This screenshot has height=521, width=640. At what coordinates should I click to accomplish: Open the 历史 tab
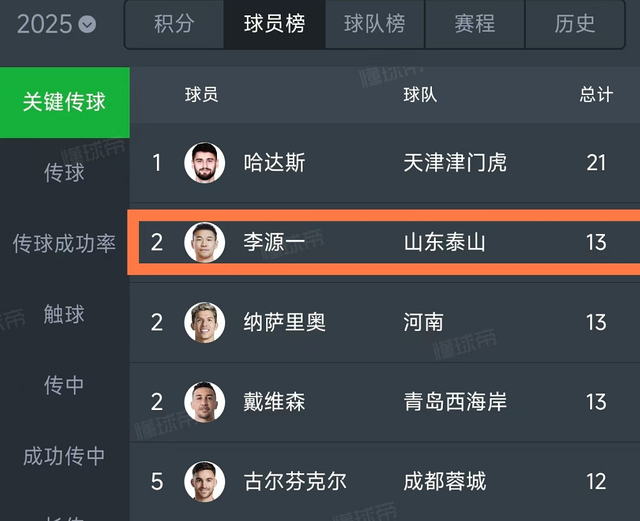(x=574, y=24)
